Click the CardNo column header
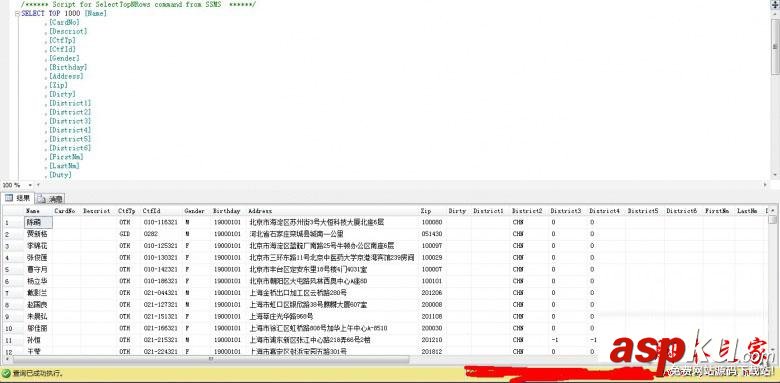780x383 pixels. click(x=65, y=211)
